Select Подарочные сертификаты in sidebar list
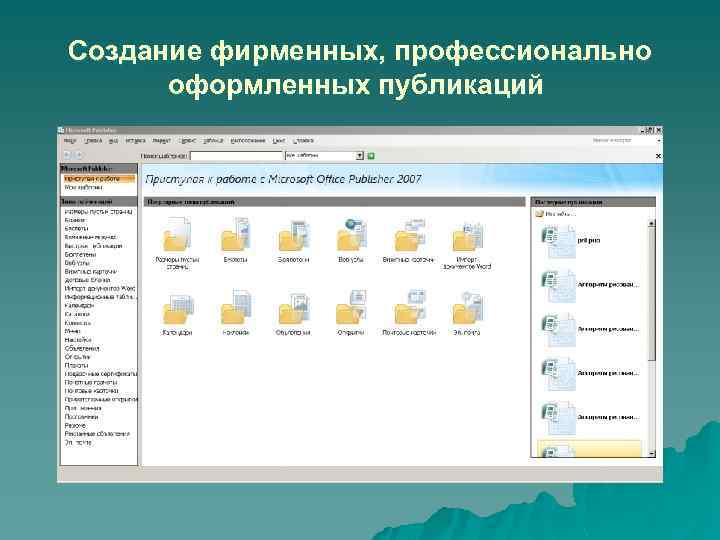This screenshot has height=540, width=720. pyautogui.click(x=101, y=374)
